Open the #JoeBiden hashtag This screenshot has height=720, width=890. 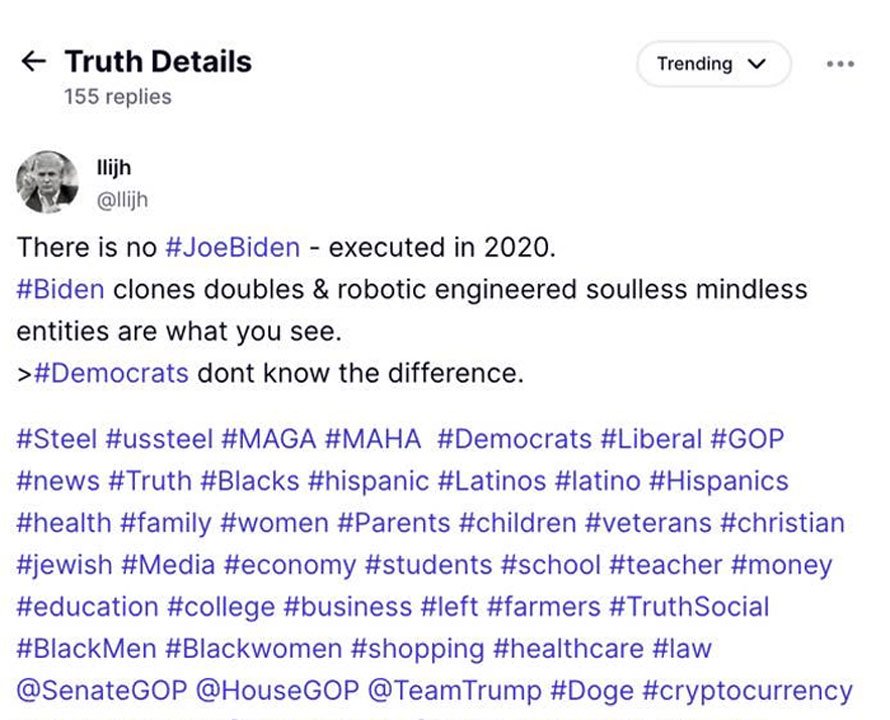click(233, 248)
